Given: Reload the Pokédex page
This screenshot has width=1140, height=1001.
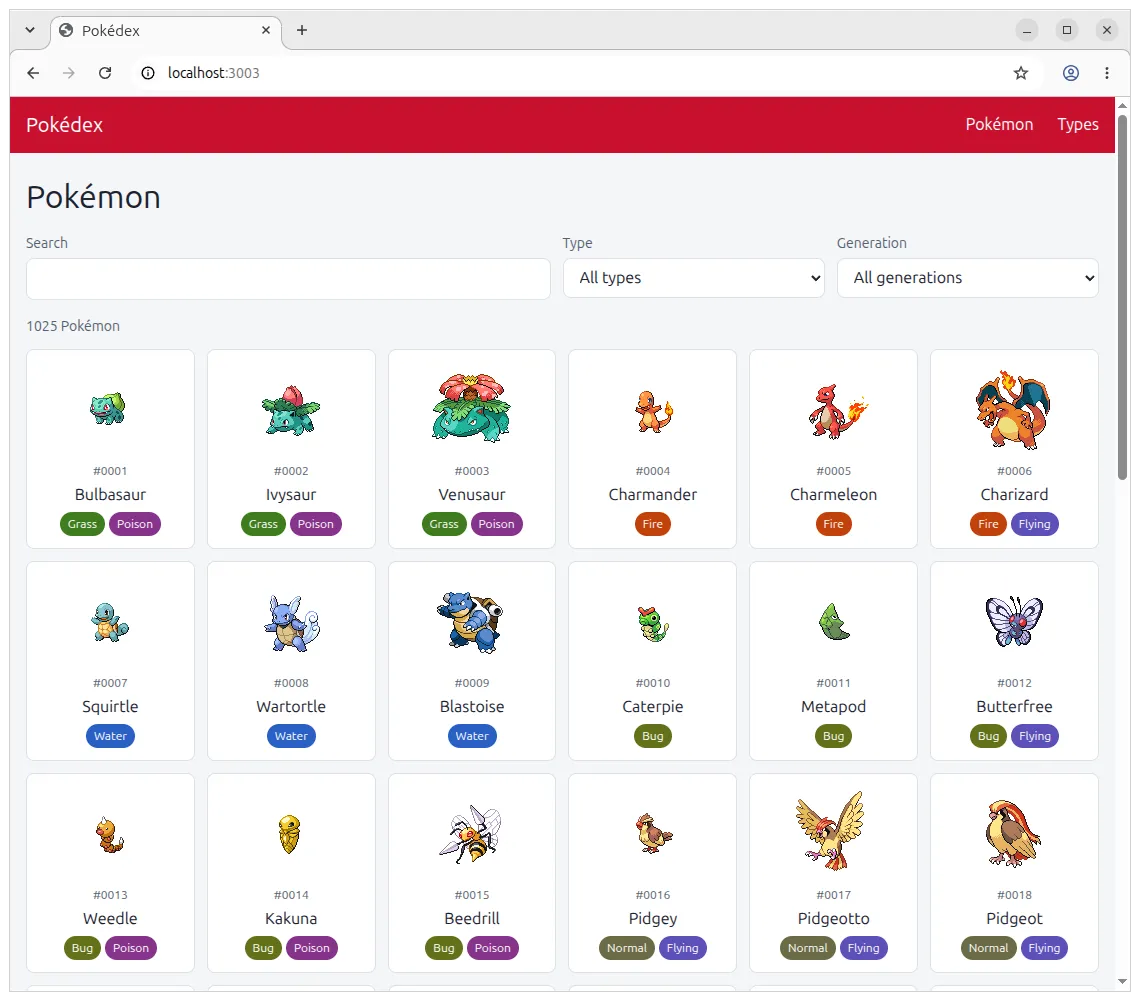Looking at the screenshot, I should coord(105,73).
